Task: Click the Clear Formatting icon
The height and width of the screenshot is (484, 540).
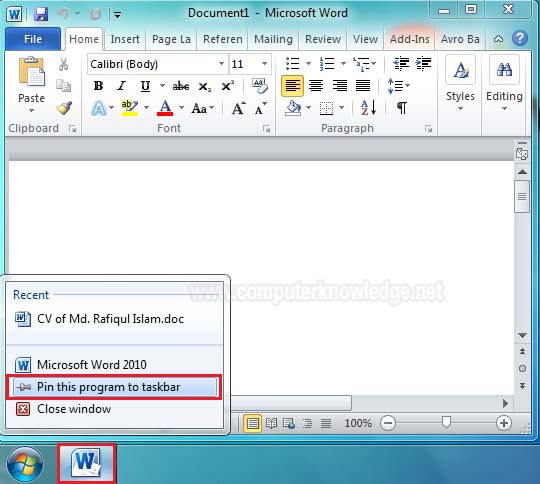Action: pyautogui.click(x=260, y=86)
